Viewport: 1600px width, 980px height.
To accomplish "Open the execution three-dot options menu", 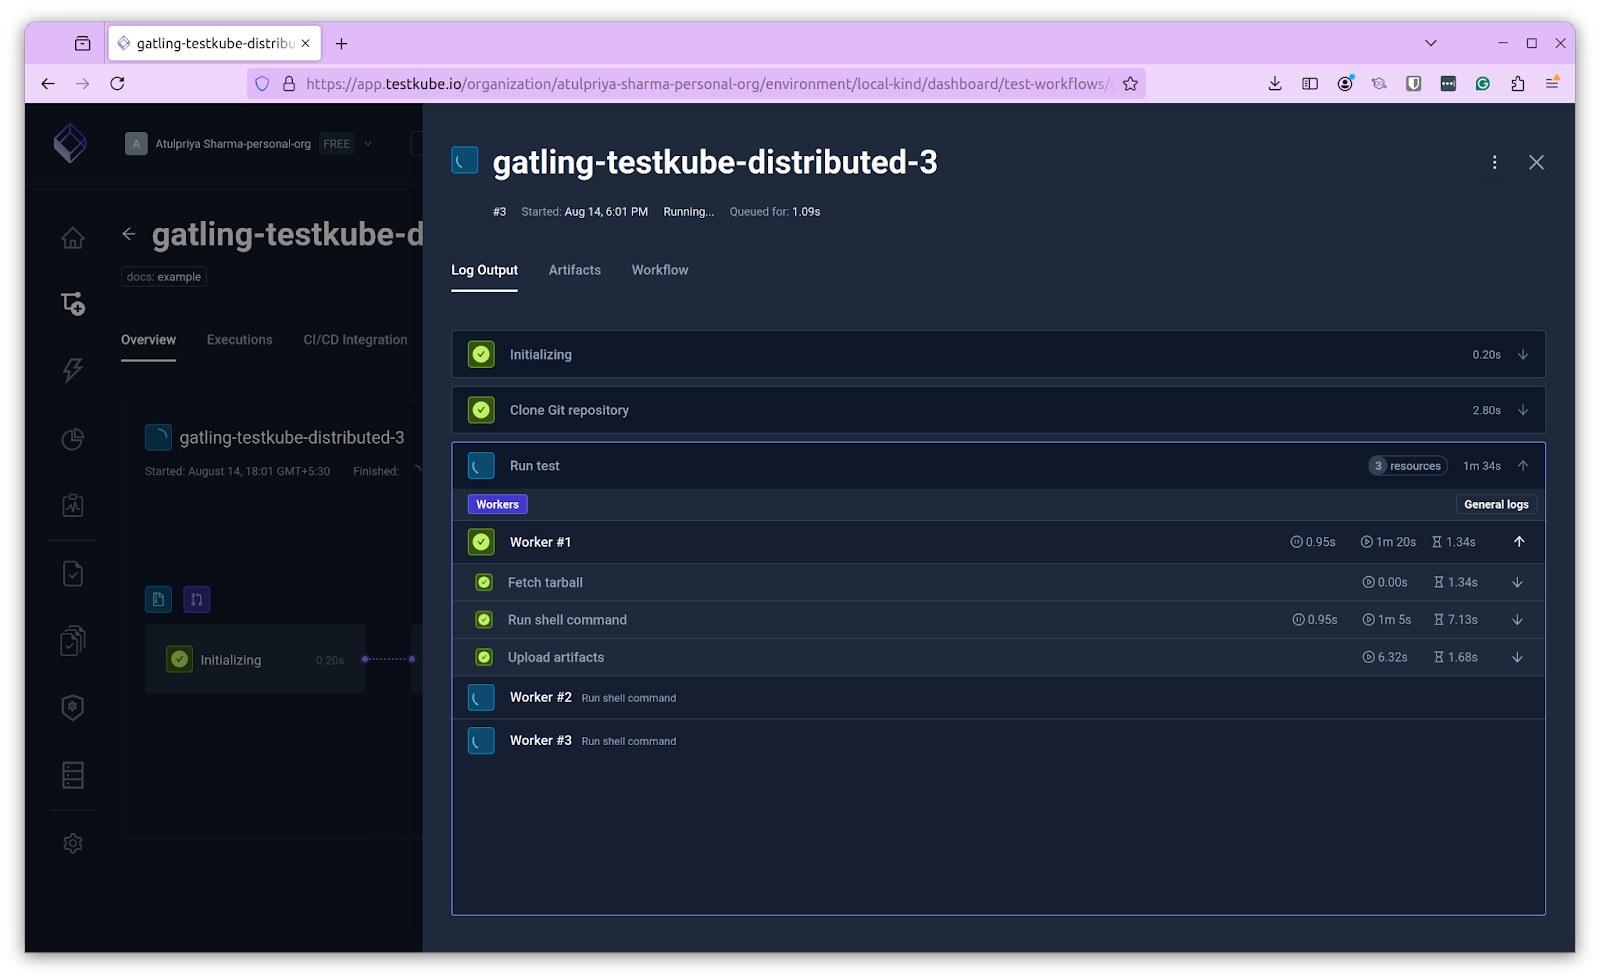I will pyautogui.click(x=1495, y=162).
